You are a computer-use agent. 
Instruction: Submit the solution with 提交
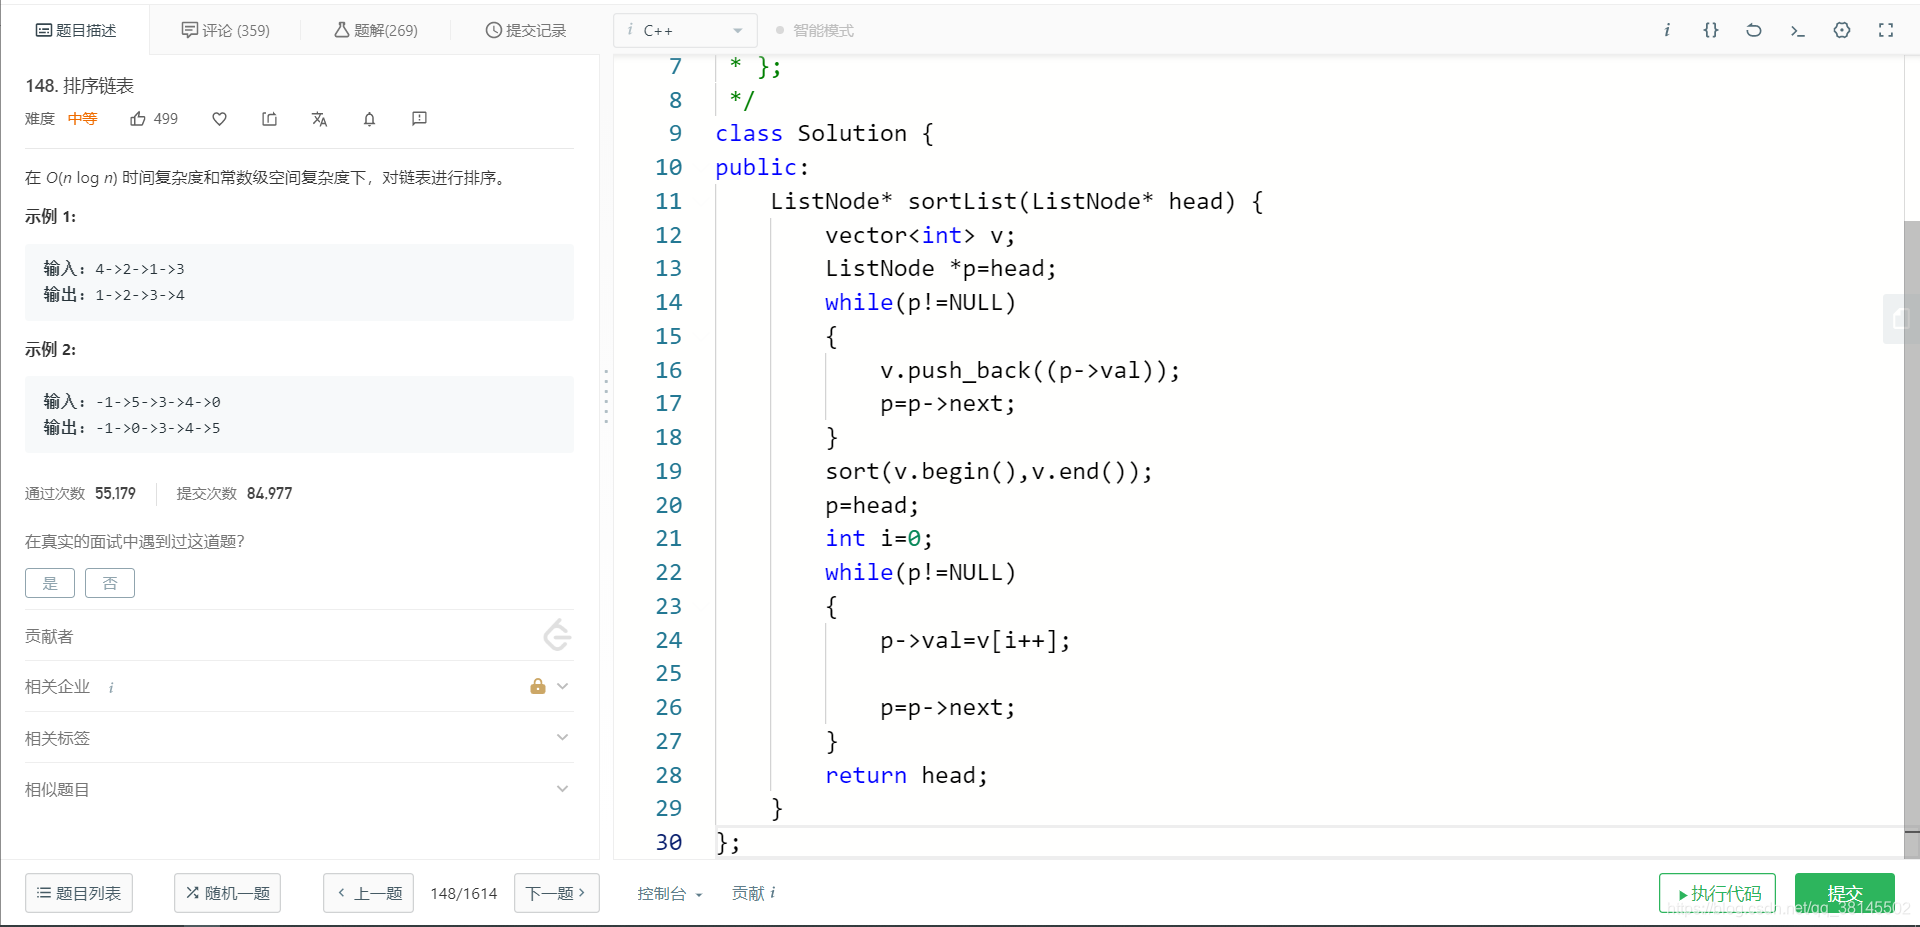[x=1845, y=893]
